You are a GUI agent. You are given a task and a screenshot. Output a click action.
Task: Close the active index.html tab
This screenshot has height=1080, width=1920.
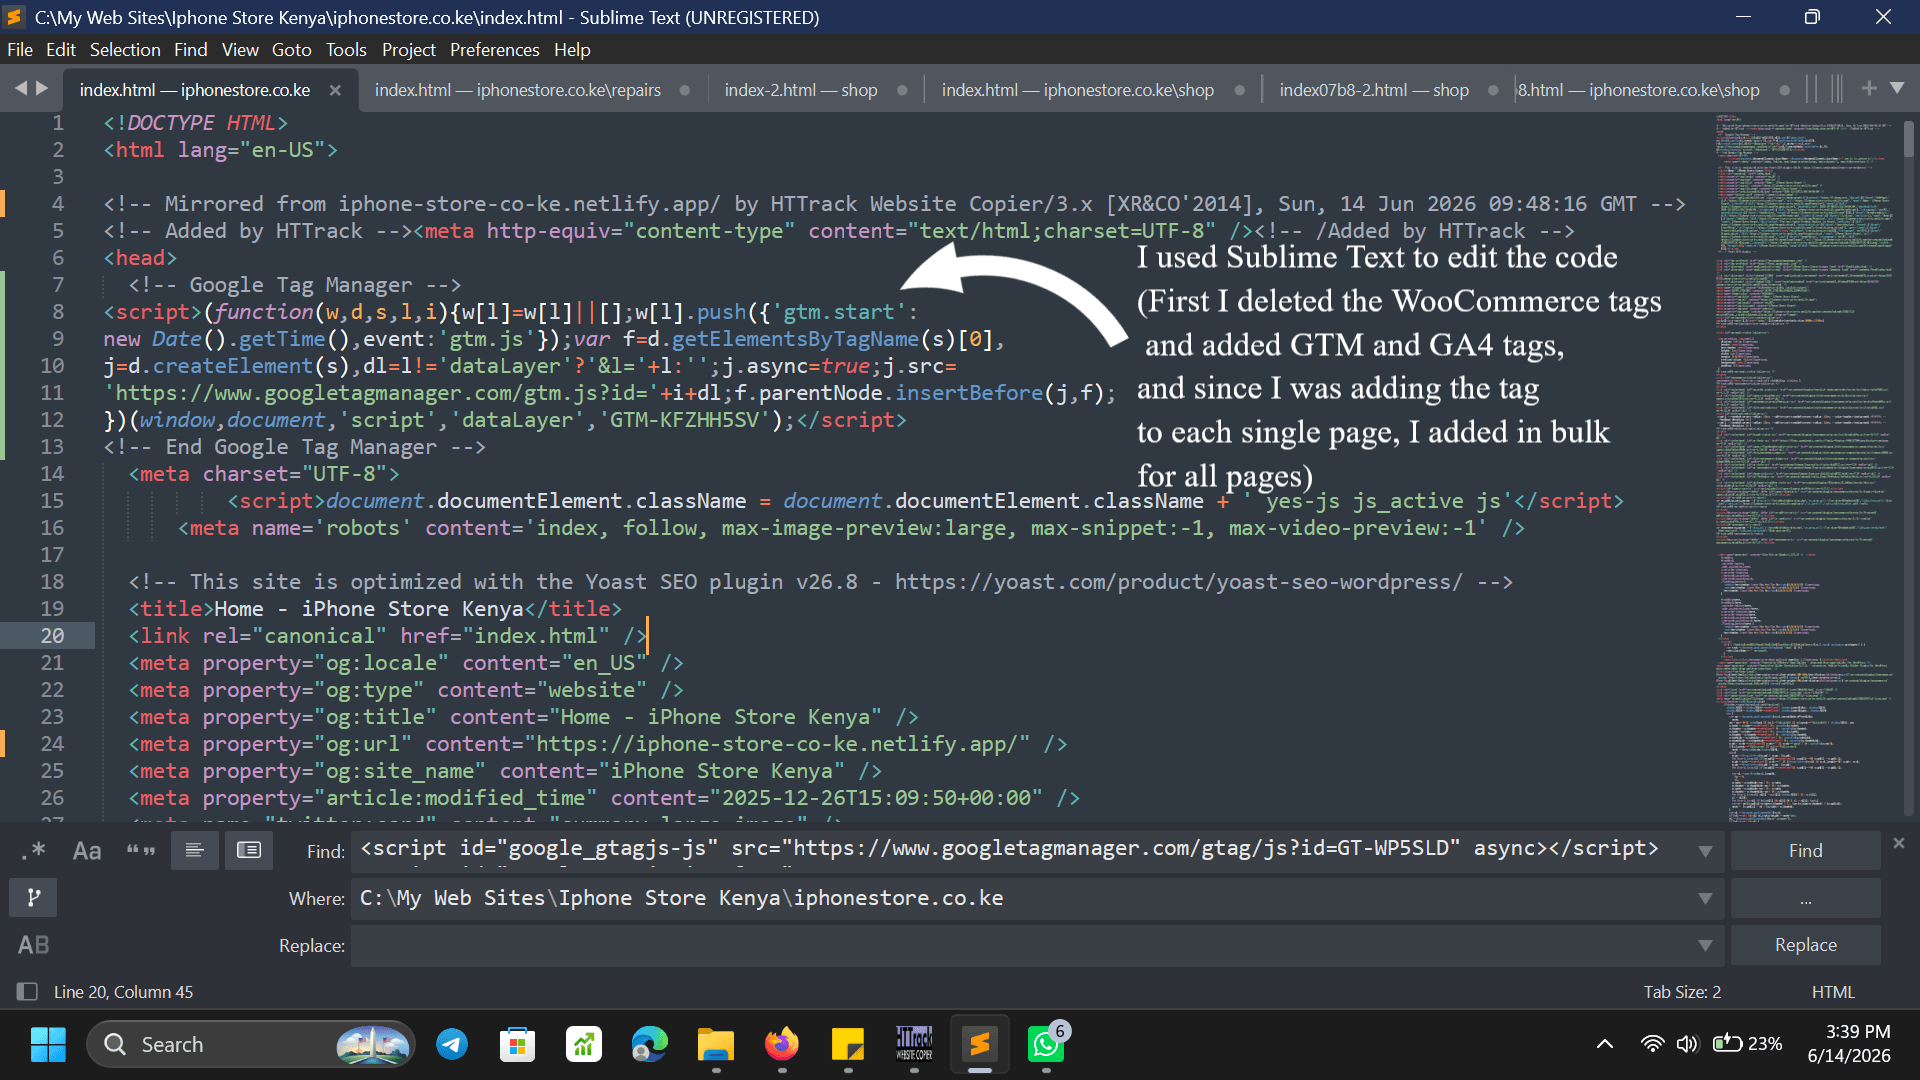click(x=335, y=90)
